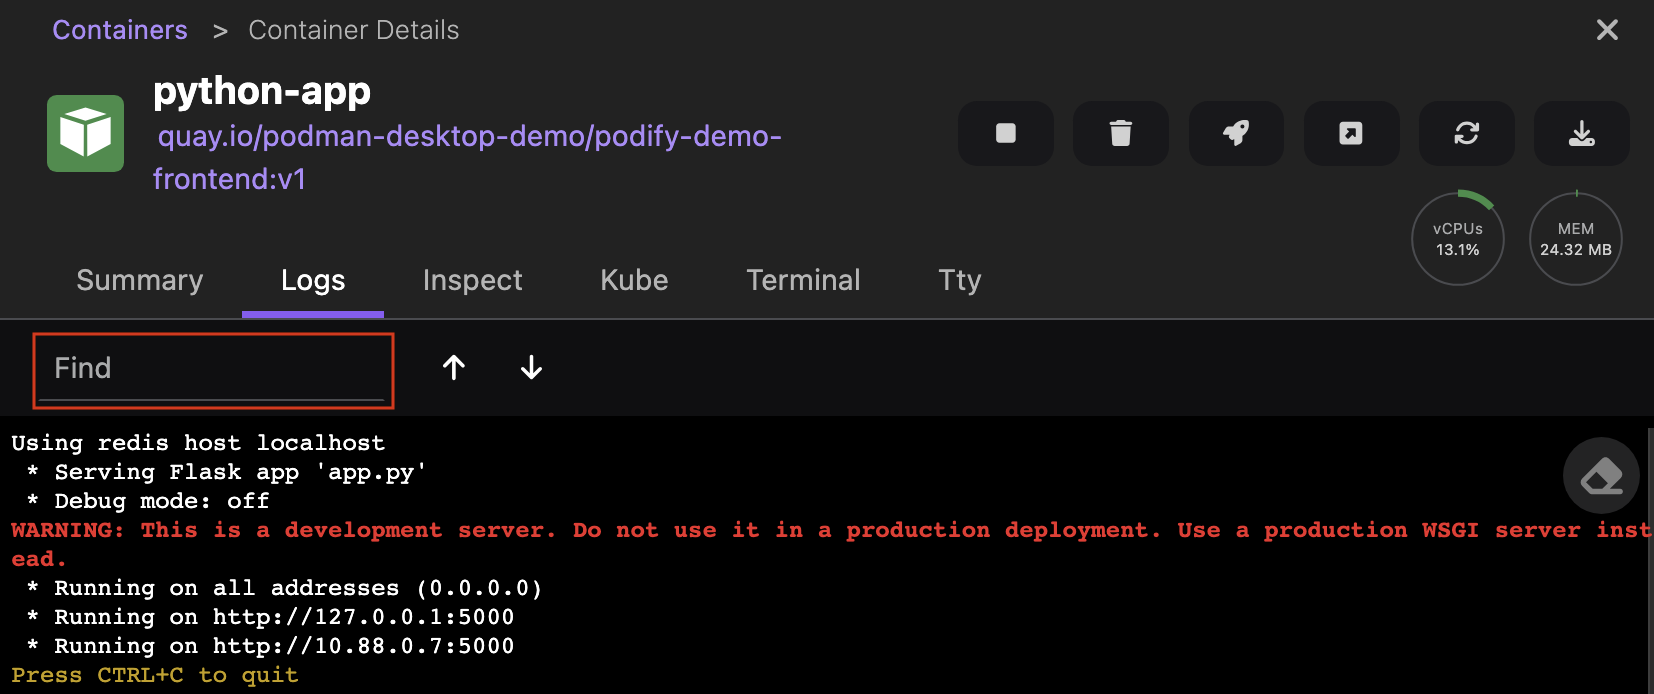Click inside the Find field

213,369
